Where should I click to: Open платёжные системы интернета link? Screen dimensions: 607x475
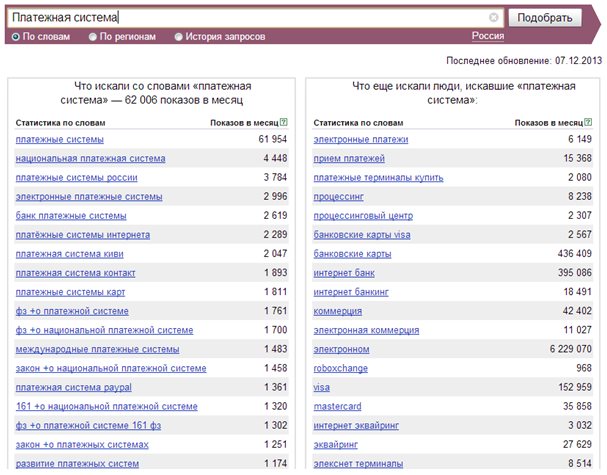click(83, 235)
